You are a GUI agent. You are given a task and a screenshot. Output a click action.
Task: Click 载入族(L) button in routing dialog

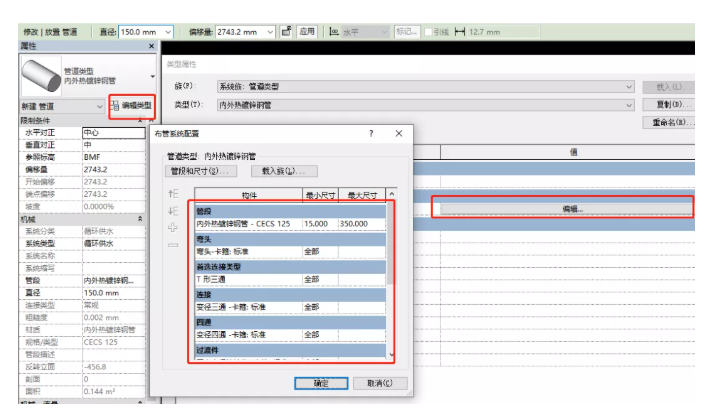click(x=284, y=171)
